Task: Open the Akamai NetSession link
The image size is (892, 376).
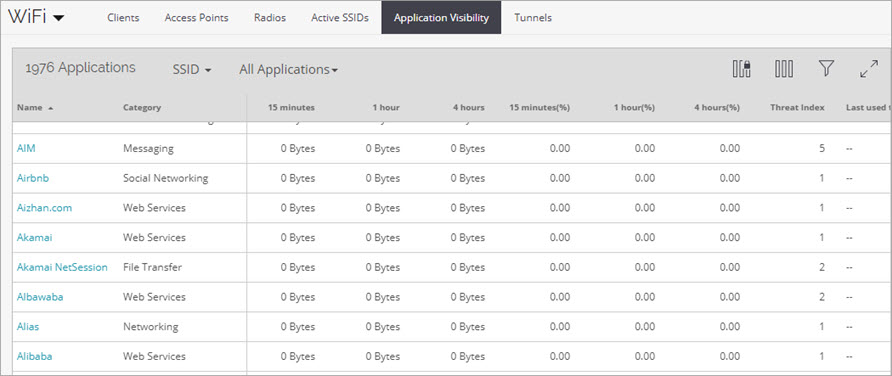Action: coord(62,267)
